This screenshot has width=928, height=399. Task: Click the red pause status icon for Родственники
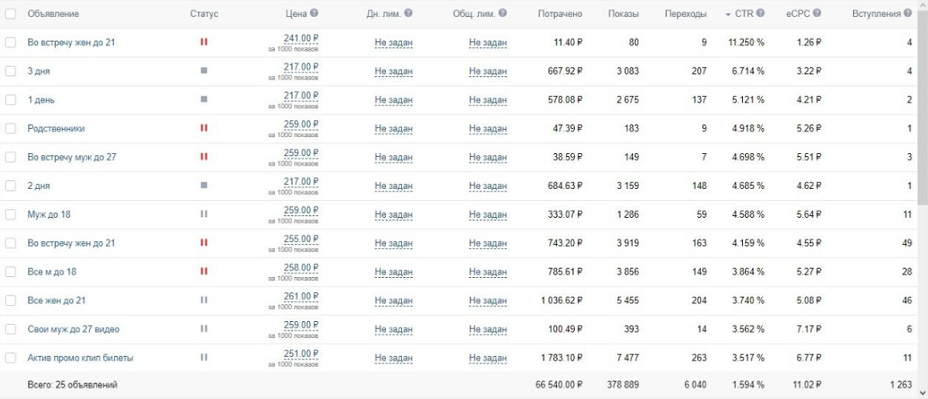click(x=204, y=128)
